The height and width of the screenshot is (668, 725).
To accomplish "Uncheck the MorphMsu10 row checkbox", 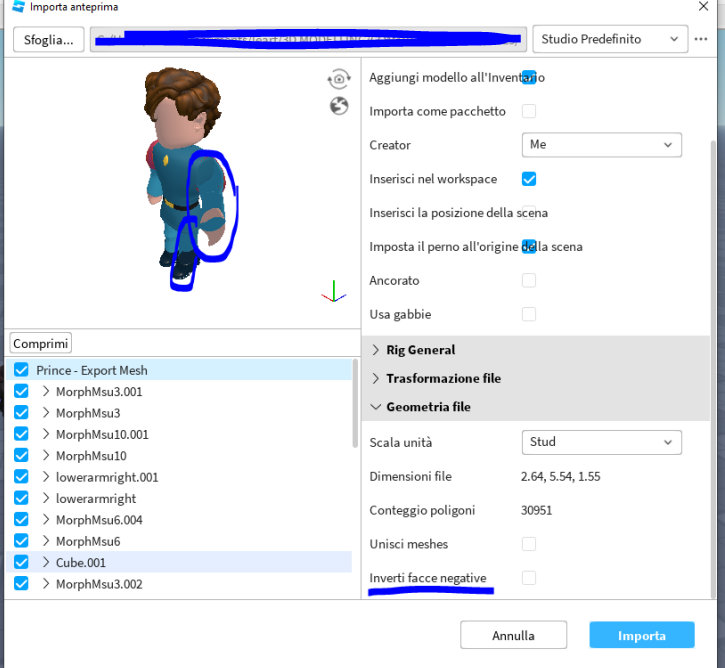I will pyautogui.click(x=21, y=455).
